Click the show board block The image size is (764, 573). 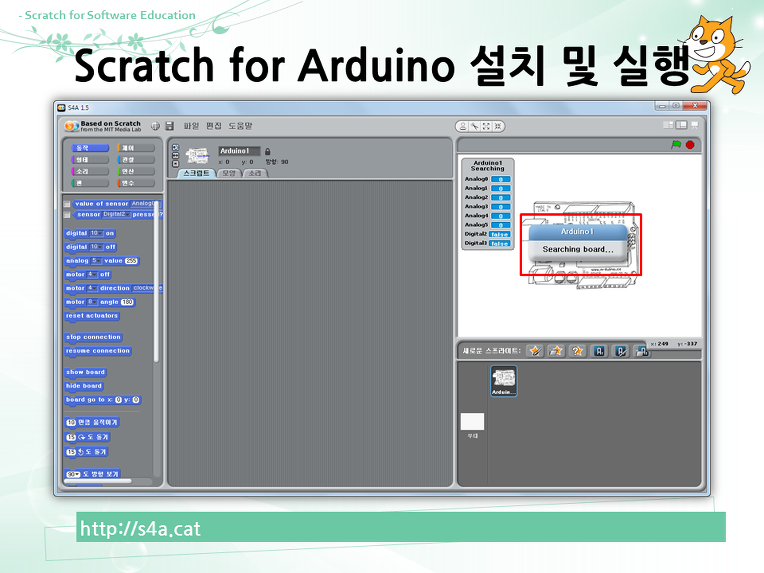coord(85,372)
